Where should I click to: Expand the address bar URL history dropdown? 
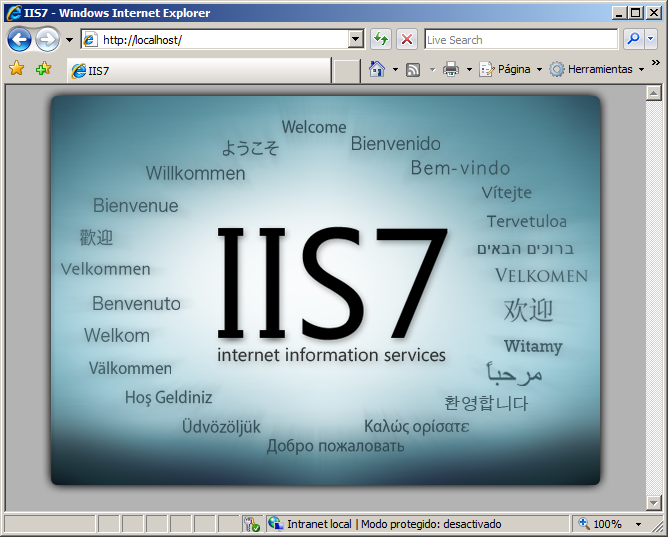point(355,40)
